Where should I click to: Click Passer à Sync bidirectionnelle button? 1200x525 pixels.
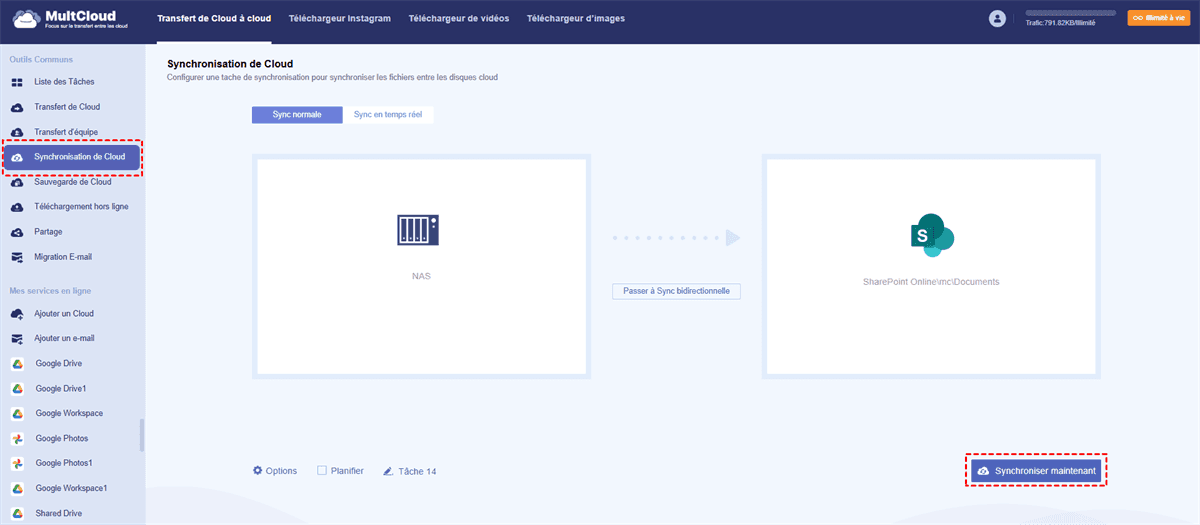[676, 292]
